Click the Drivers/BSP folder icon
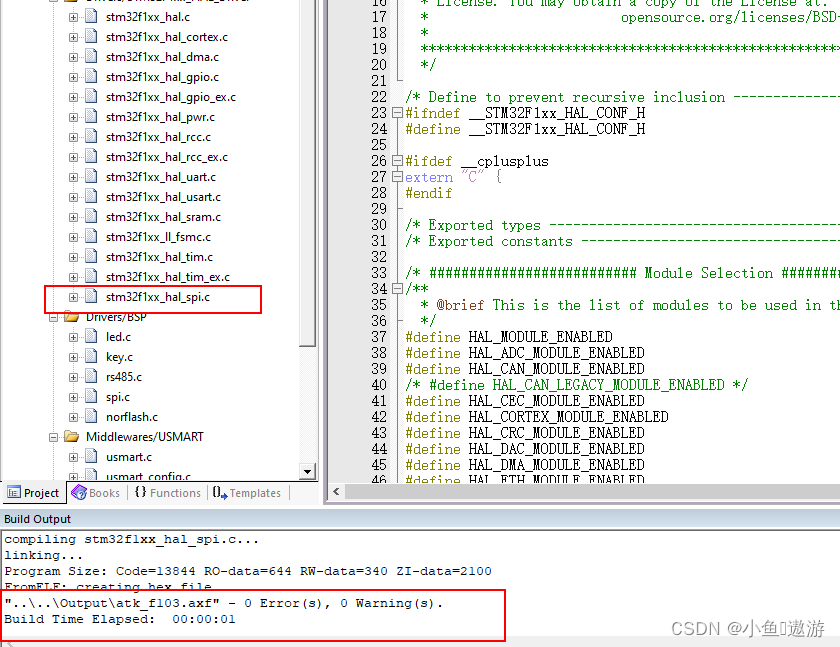The width and height of the screenshot is (840, 647). click(x=70, y=316)
